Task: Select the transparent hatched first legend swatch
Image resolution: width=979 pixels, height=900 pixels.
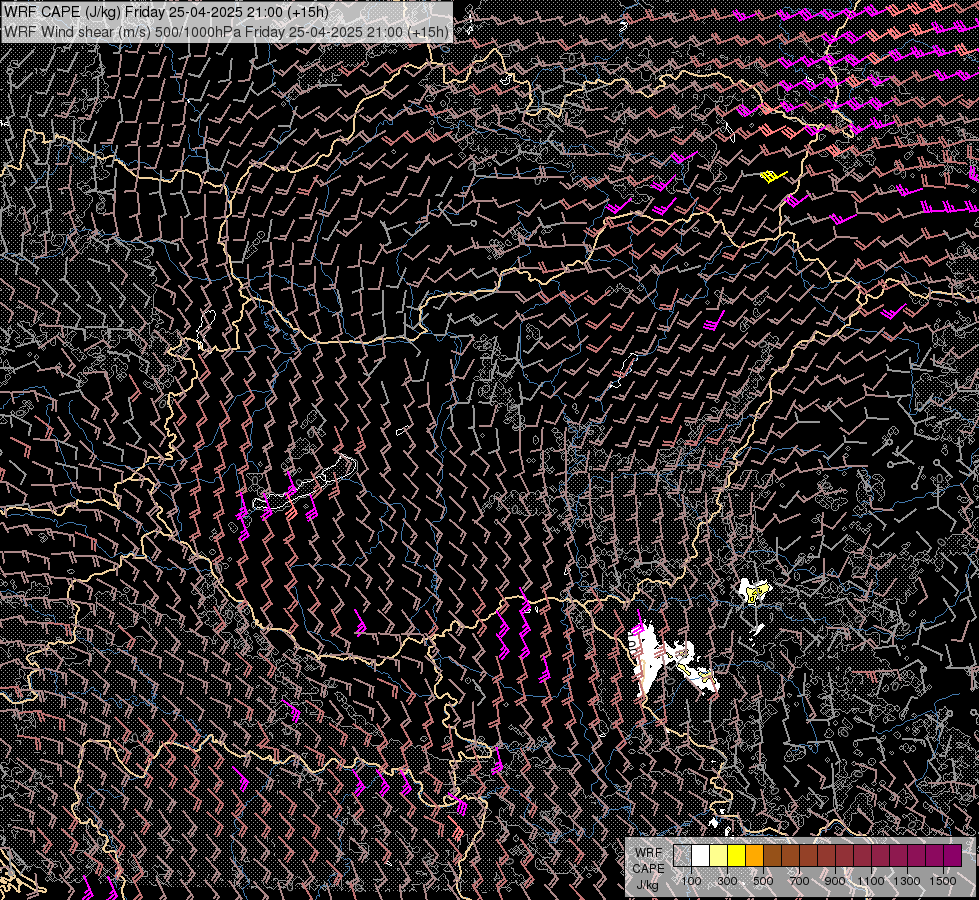Action: click(682, 856)
